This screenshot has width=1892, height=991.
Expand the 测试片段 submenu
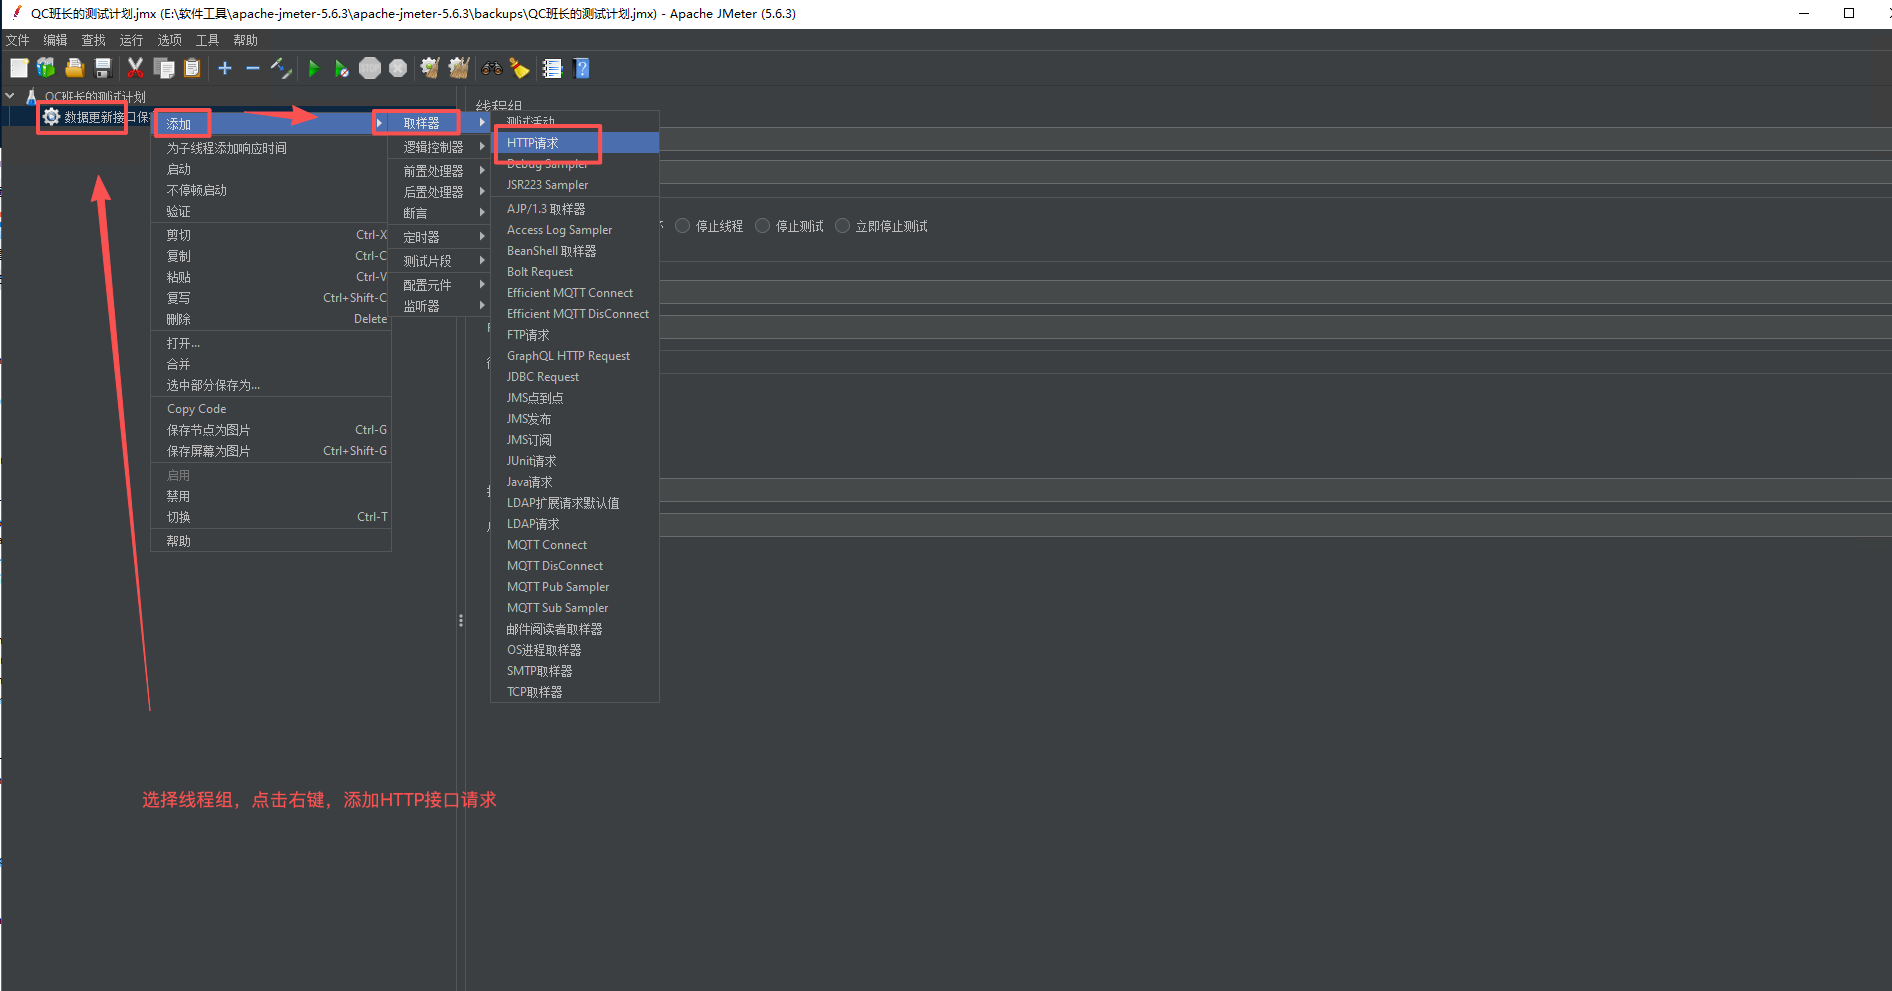(x=440, y=261)
